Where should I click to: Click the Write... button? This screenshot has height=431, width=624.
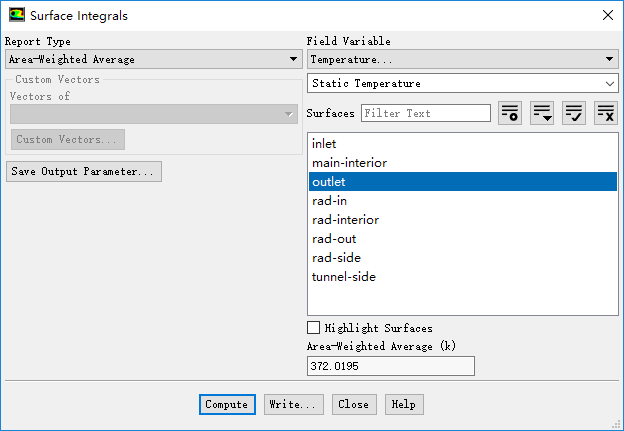coord(294,405)
